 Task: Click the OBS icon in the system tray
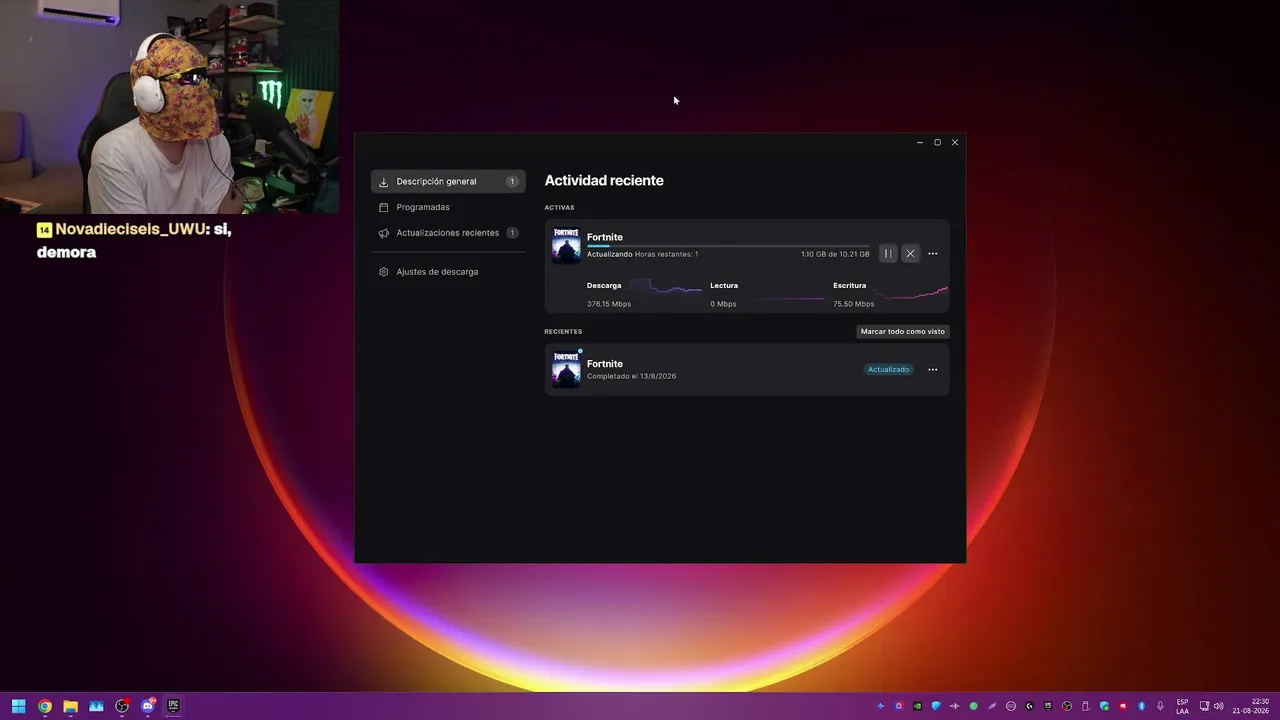pyautogui.click(x=1067, y=706)
